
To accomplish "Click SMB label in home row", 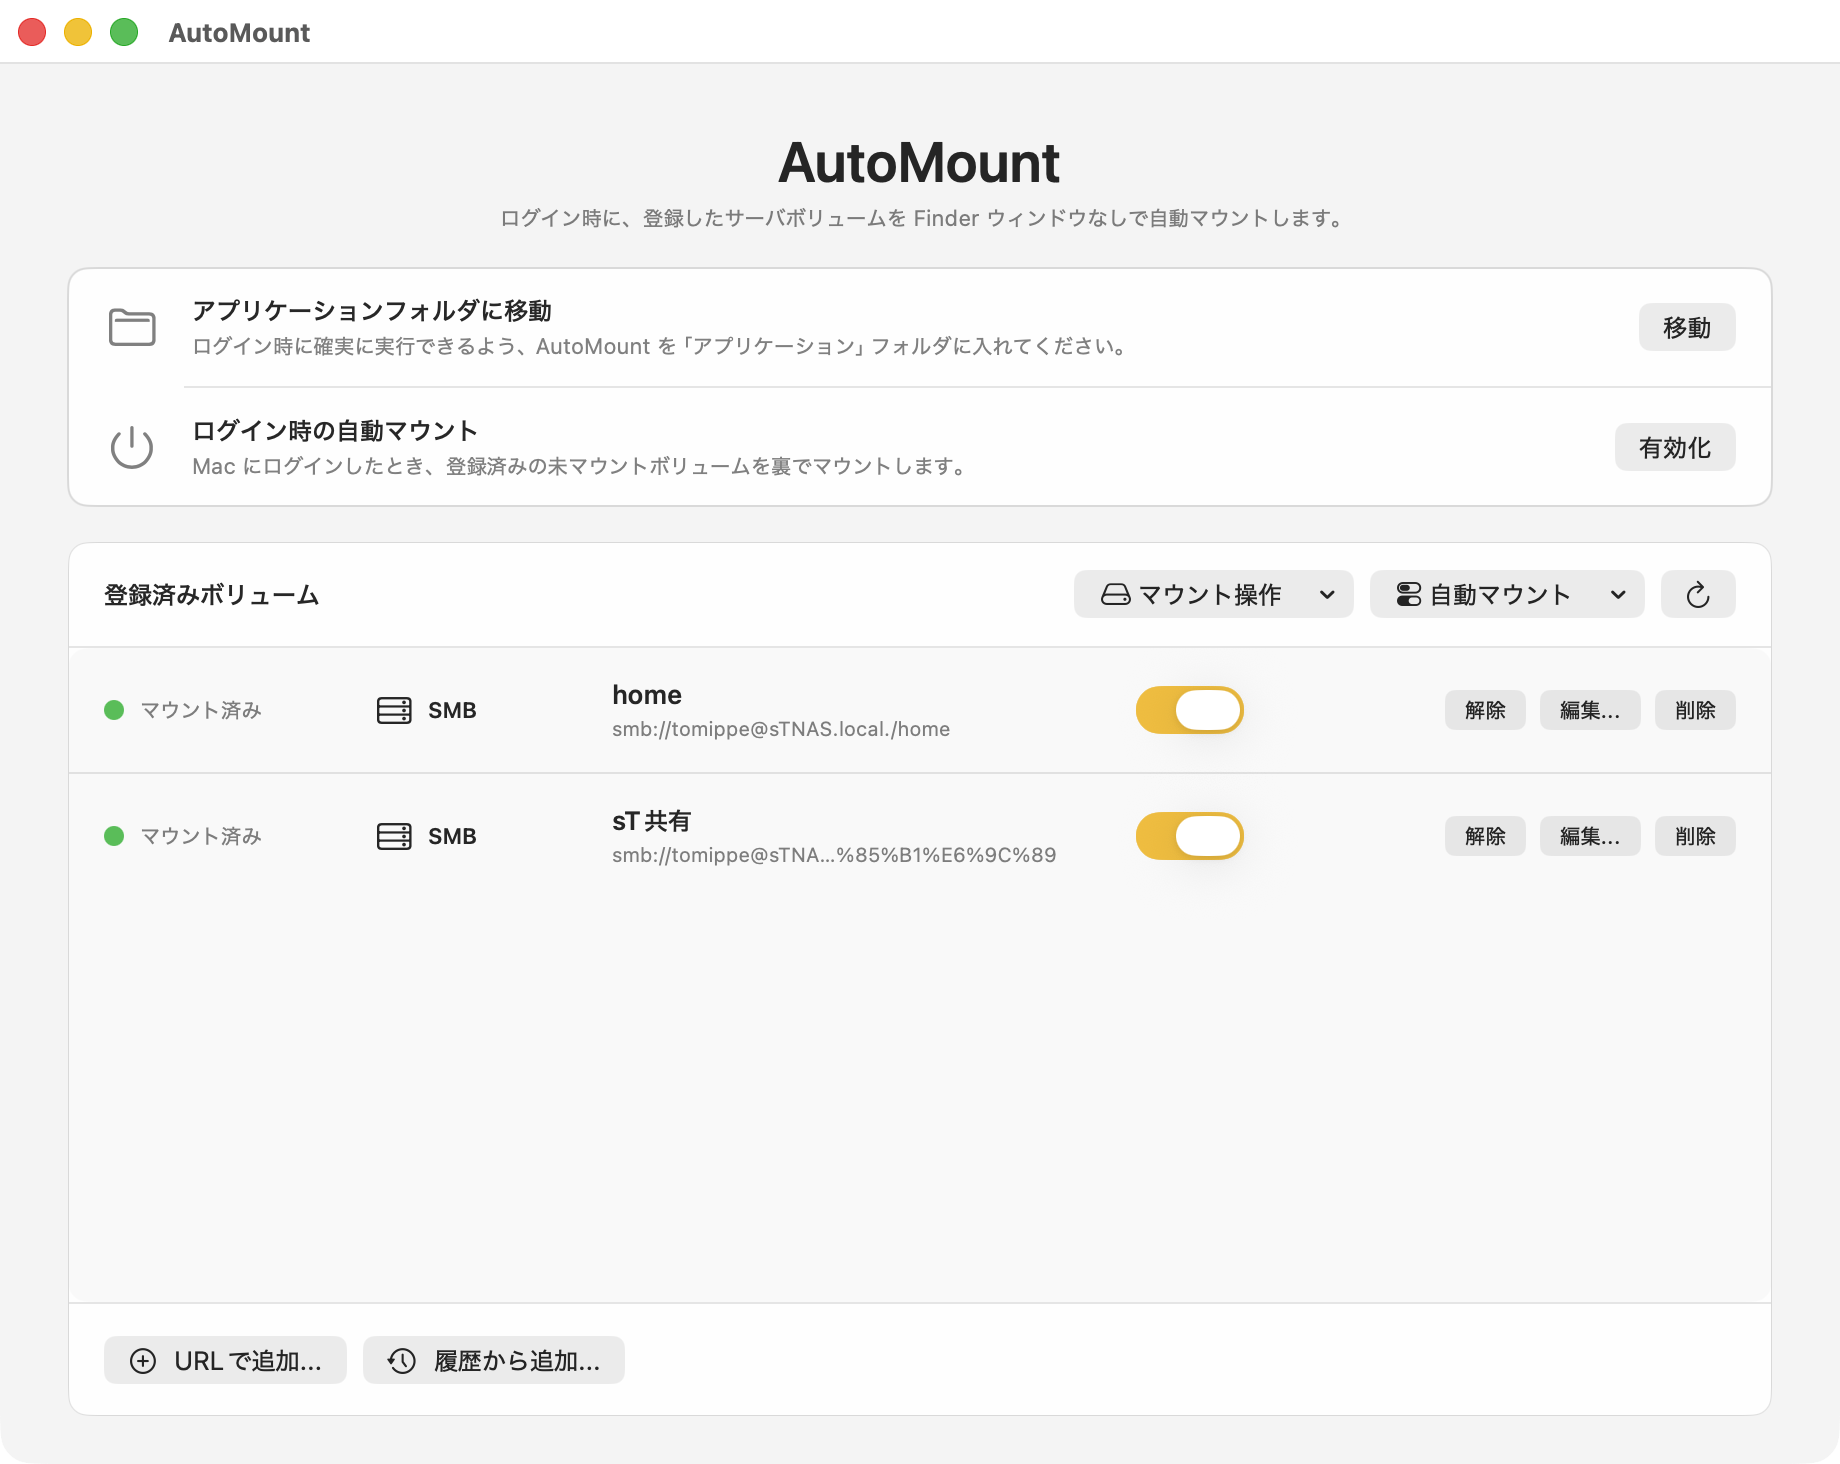I will 452,710.
